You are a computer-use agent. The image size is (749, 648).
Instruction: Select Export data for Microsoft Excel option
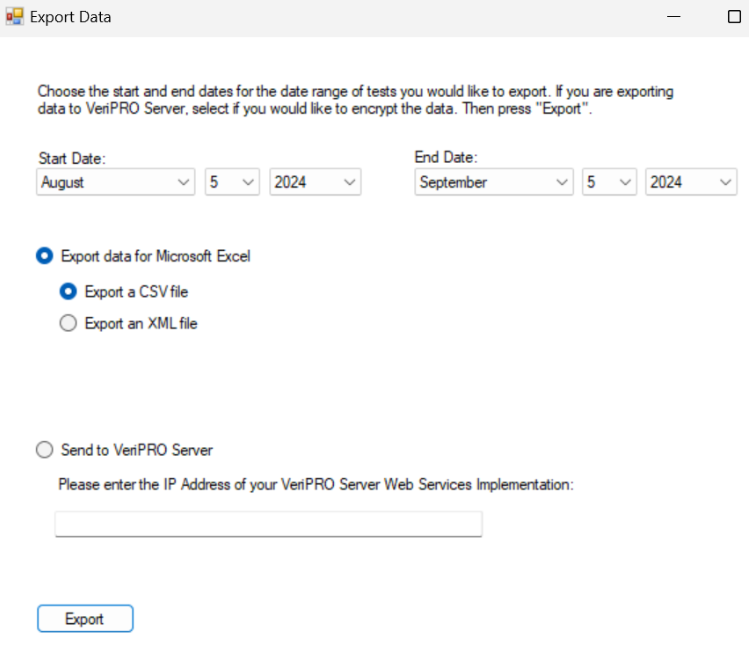(45, 256)
